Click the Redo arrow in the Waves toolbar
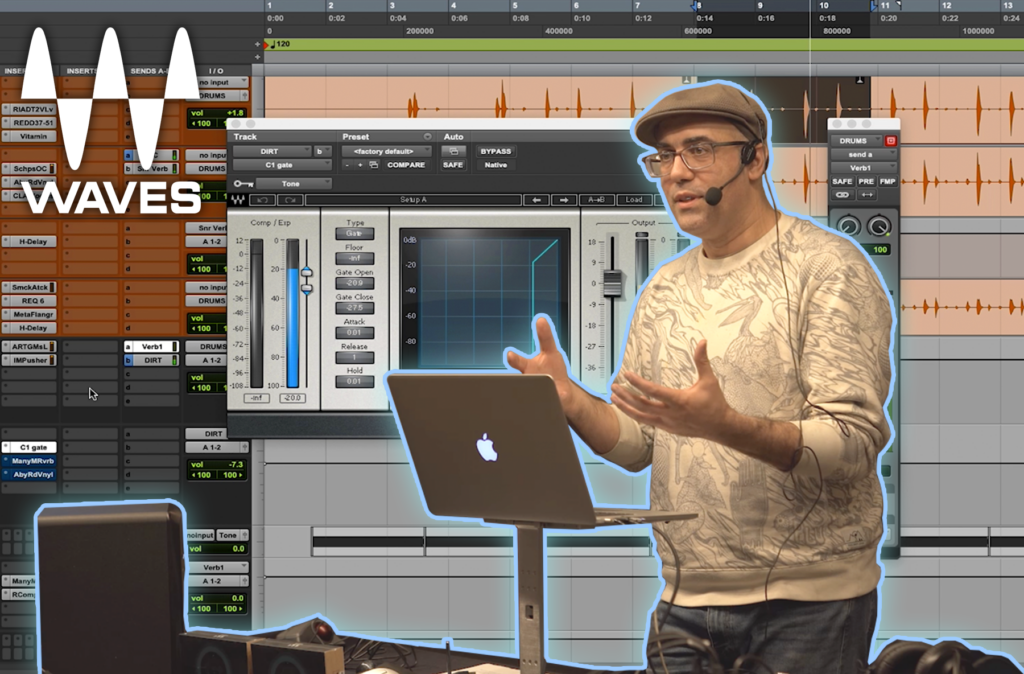1024x674 pixels. [x=290, y=200]
